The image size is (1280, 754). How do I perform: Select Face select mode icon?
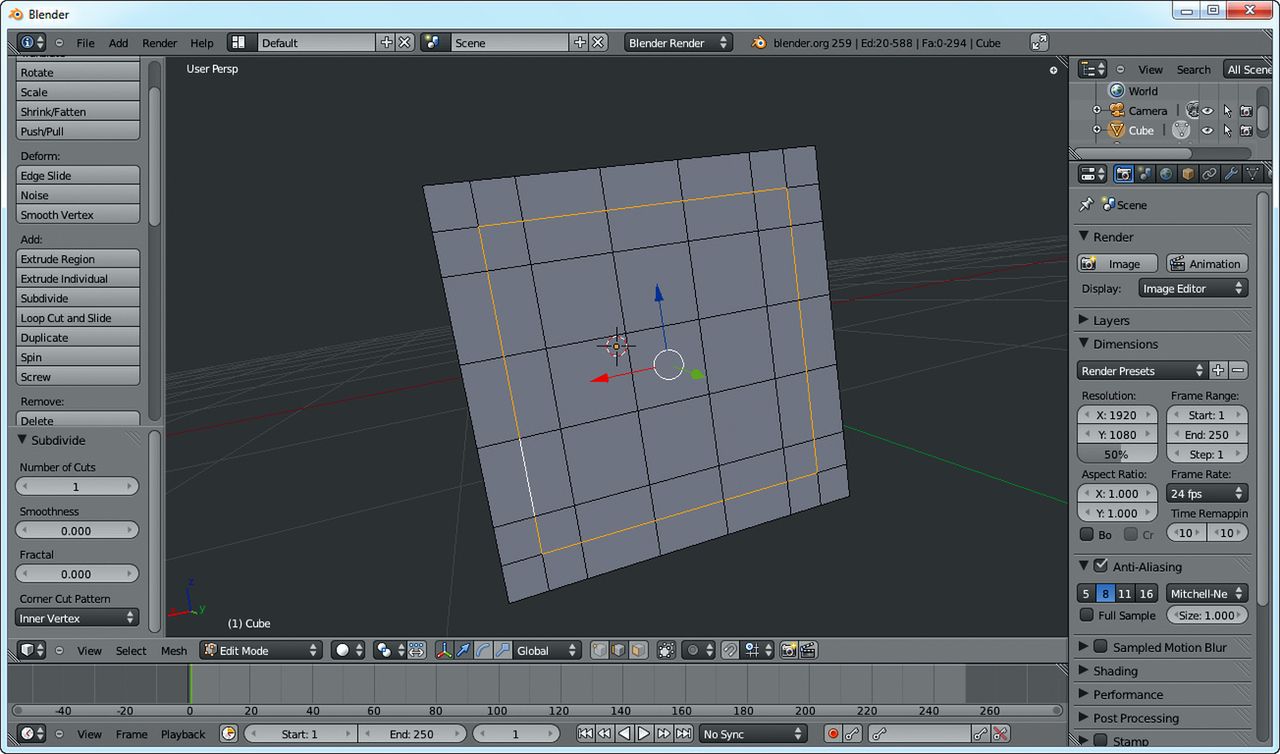click(x=638, y=650)
